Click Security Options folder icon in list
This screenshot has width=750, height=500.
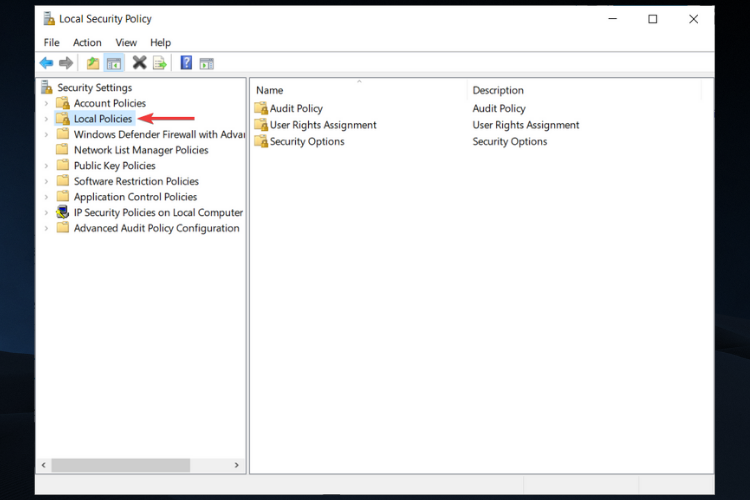261,141
